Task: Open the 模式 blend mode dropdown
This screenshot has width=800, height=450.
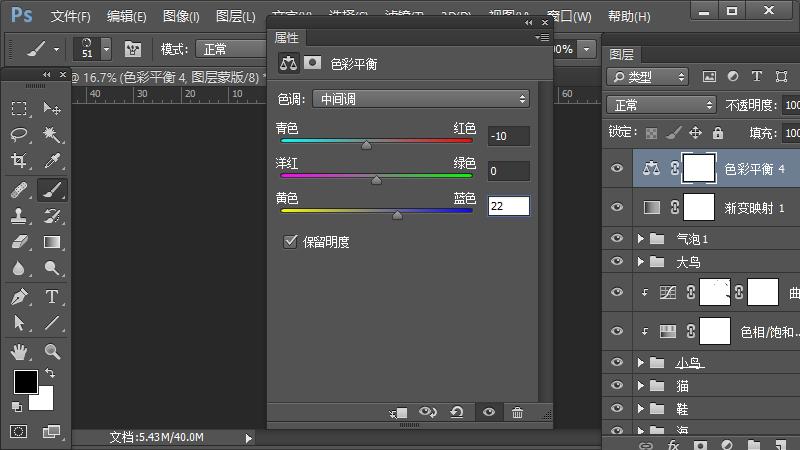Action: pyautogui.click(x=232, y=49)
